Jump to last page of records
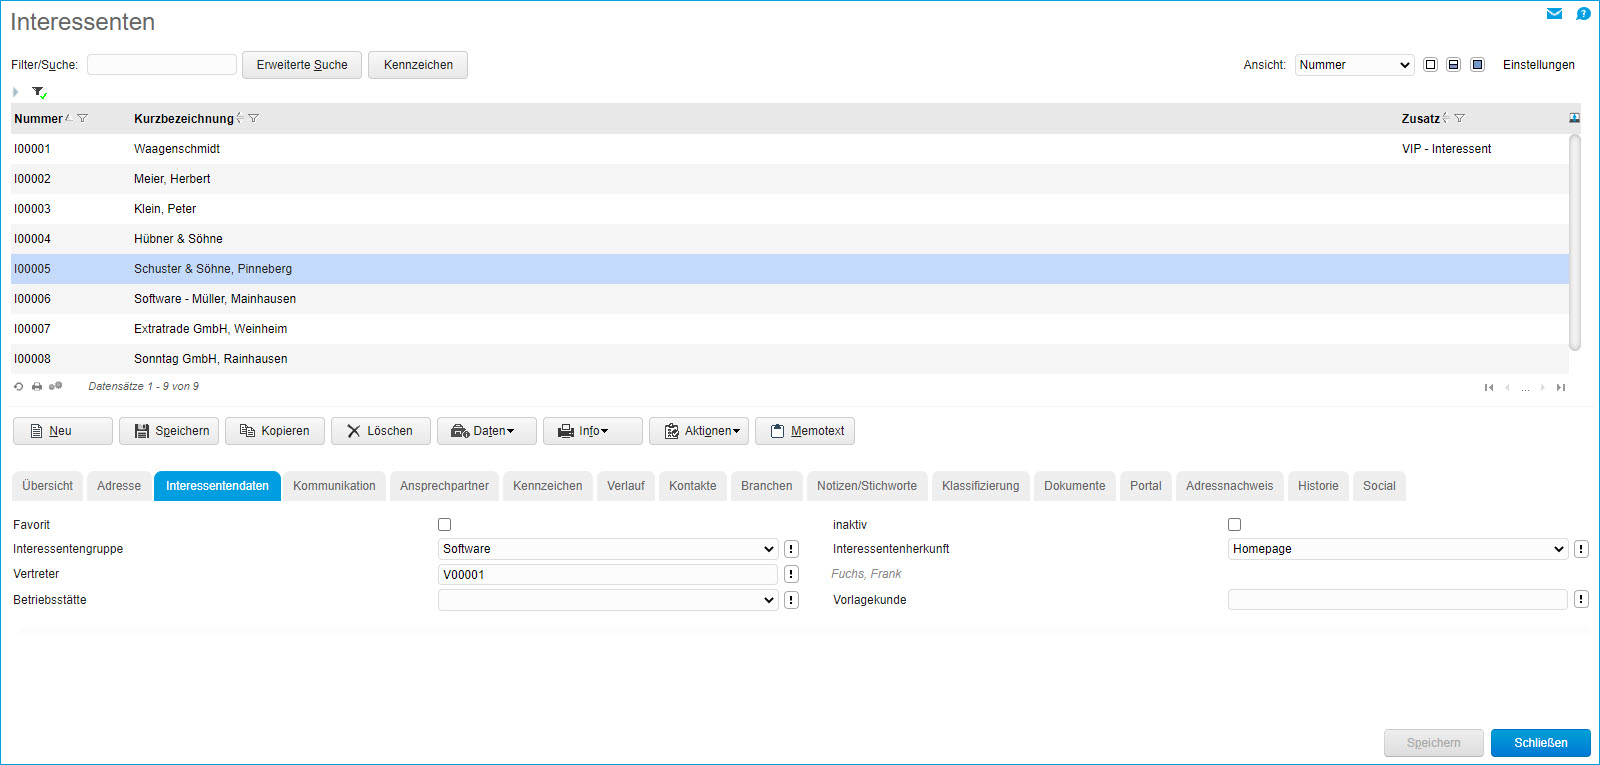Image resolution: width=1600 pixels, height=765 pixels. [1560, 388]
